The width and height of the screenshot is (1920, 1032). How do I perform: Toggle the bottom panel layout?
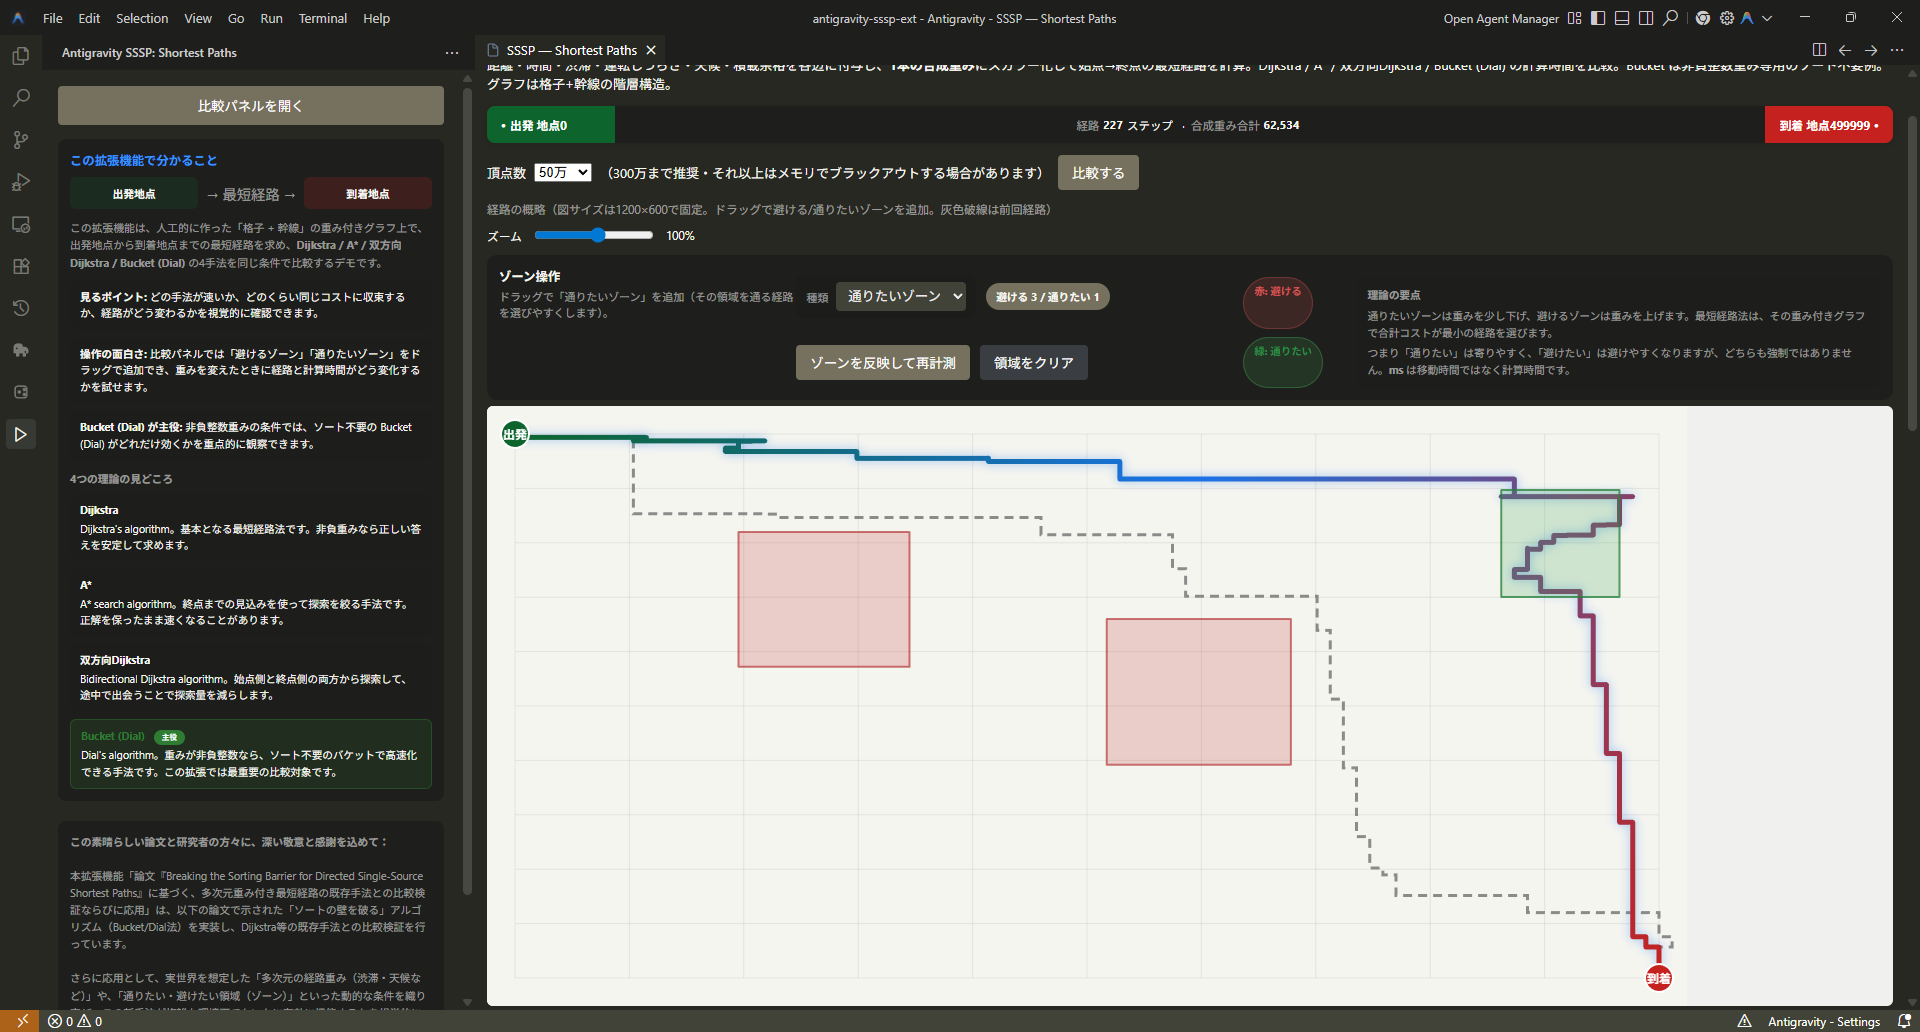tap(1622, 18)
